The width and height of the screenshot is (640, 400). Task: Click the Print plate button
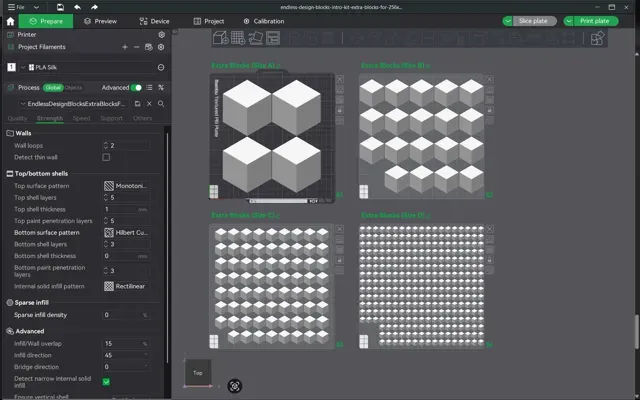click(596, 21)
